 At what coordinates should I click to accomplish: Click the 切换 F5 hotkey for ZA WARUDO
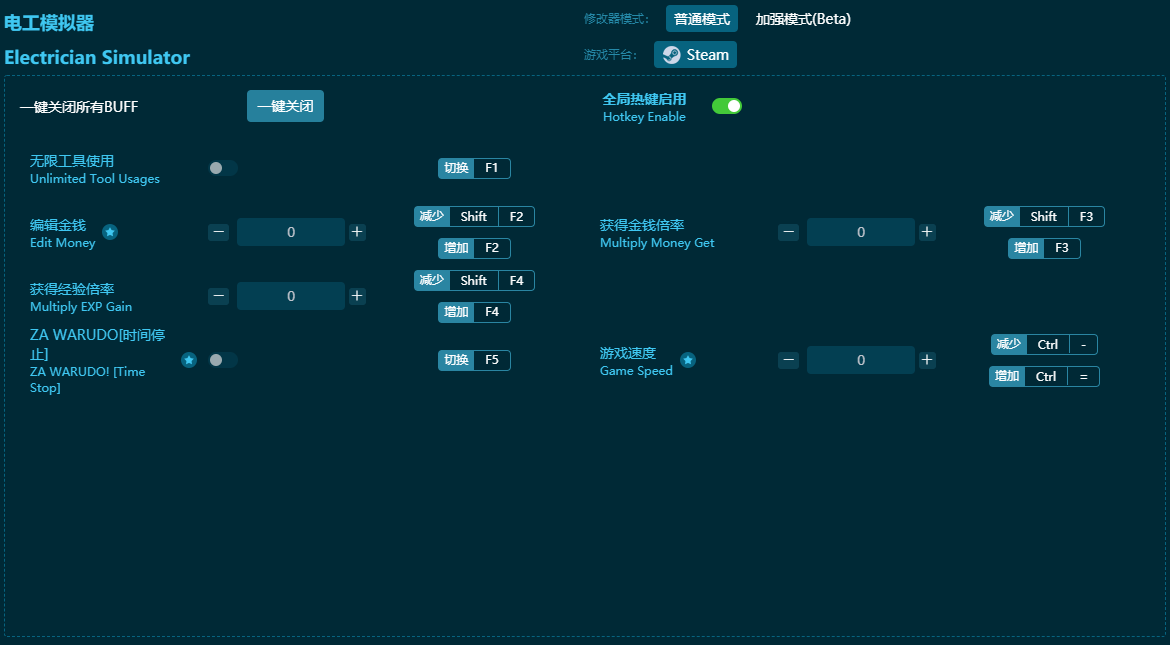473,360
